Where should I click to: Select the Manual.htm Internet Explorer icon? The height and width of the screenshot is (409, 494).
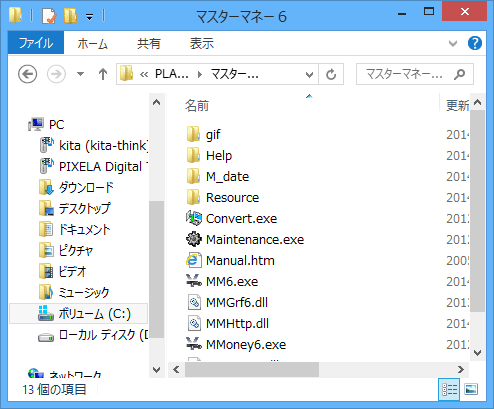(194, 260)
